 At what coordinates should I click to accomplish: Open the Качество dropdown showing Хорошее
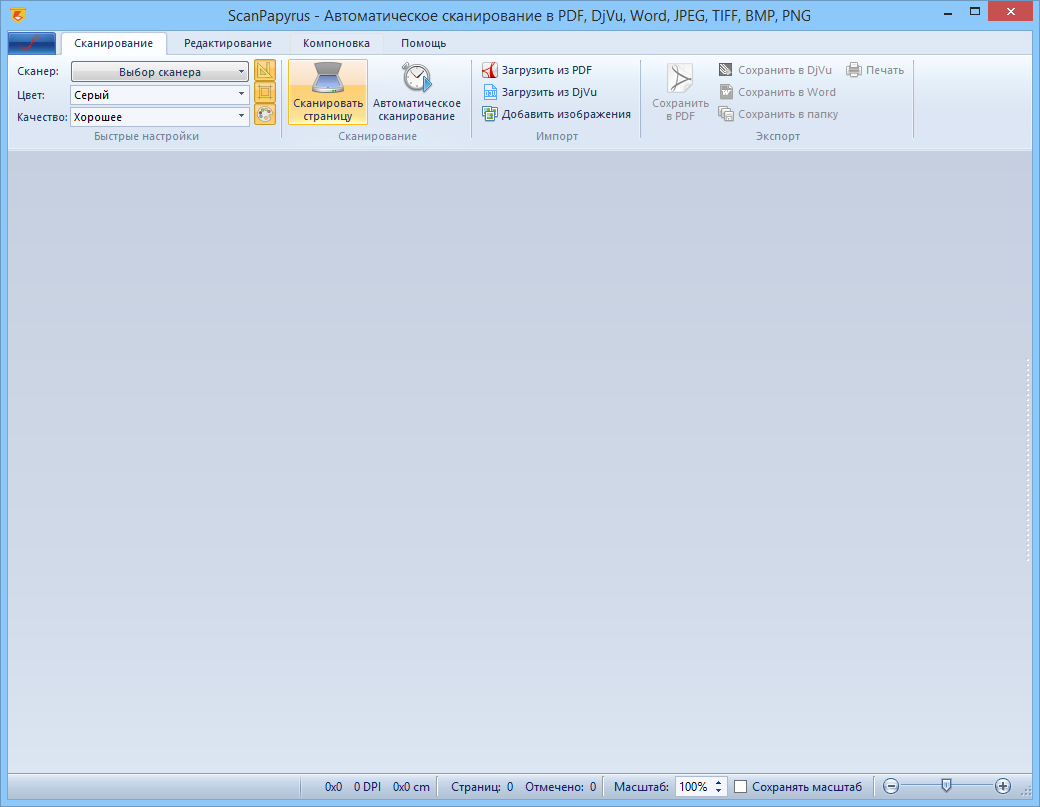pos(160,117)
